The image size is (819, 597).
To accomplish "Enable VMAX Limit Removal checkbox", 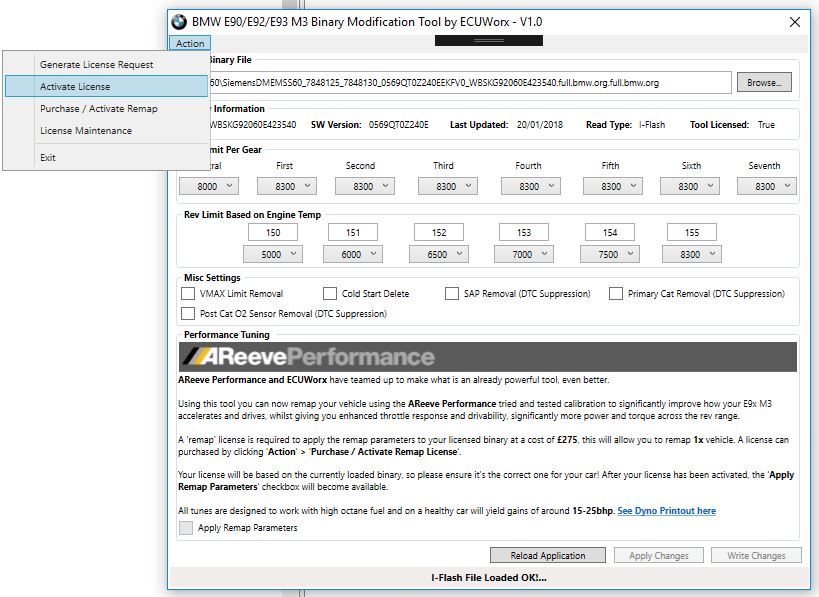I will point(188,294).
